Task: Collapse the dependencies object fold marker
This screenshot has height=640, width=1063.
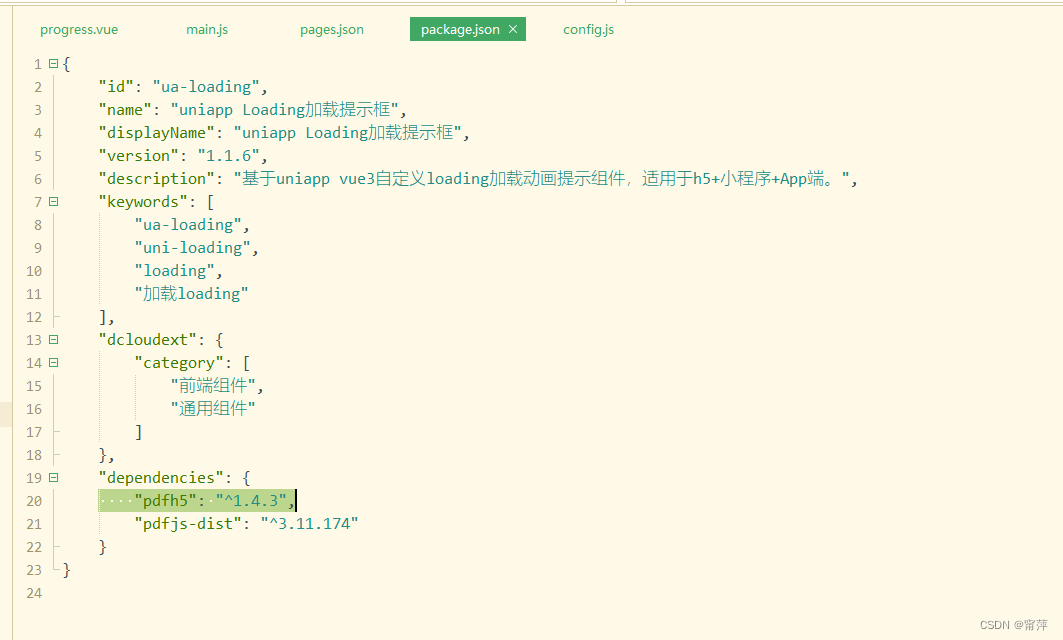Action: [53, 477]
